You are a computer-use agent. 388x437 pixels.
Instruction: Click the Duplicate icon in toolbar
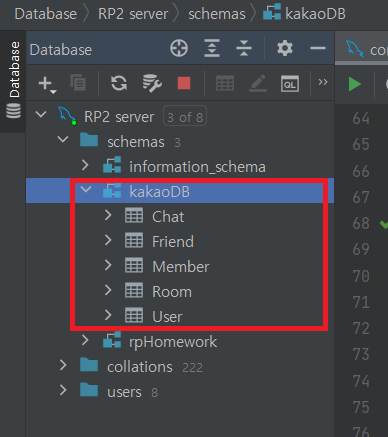(x=78, y=83)
